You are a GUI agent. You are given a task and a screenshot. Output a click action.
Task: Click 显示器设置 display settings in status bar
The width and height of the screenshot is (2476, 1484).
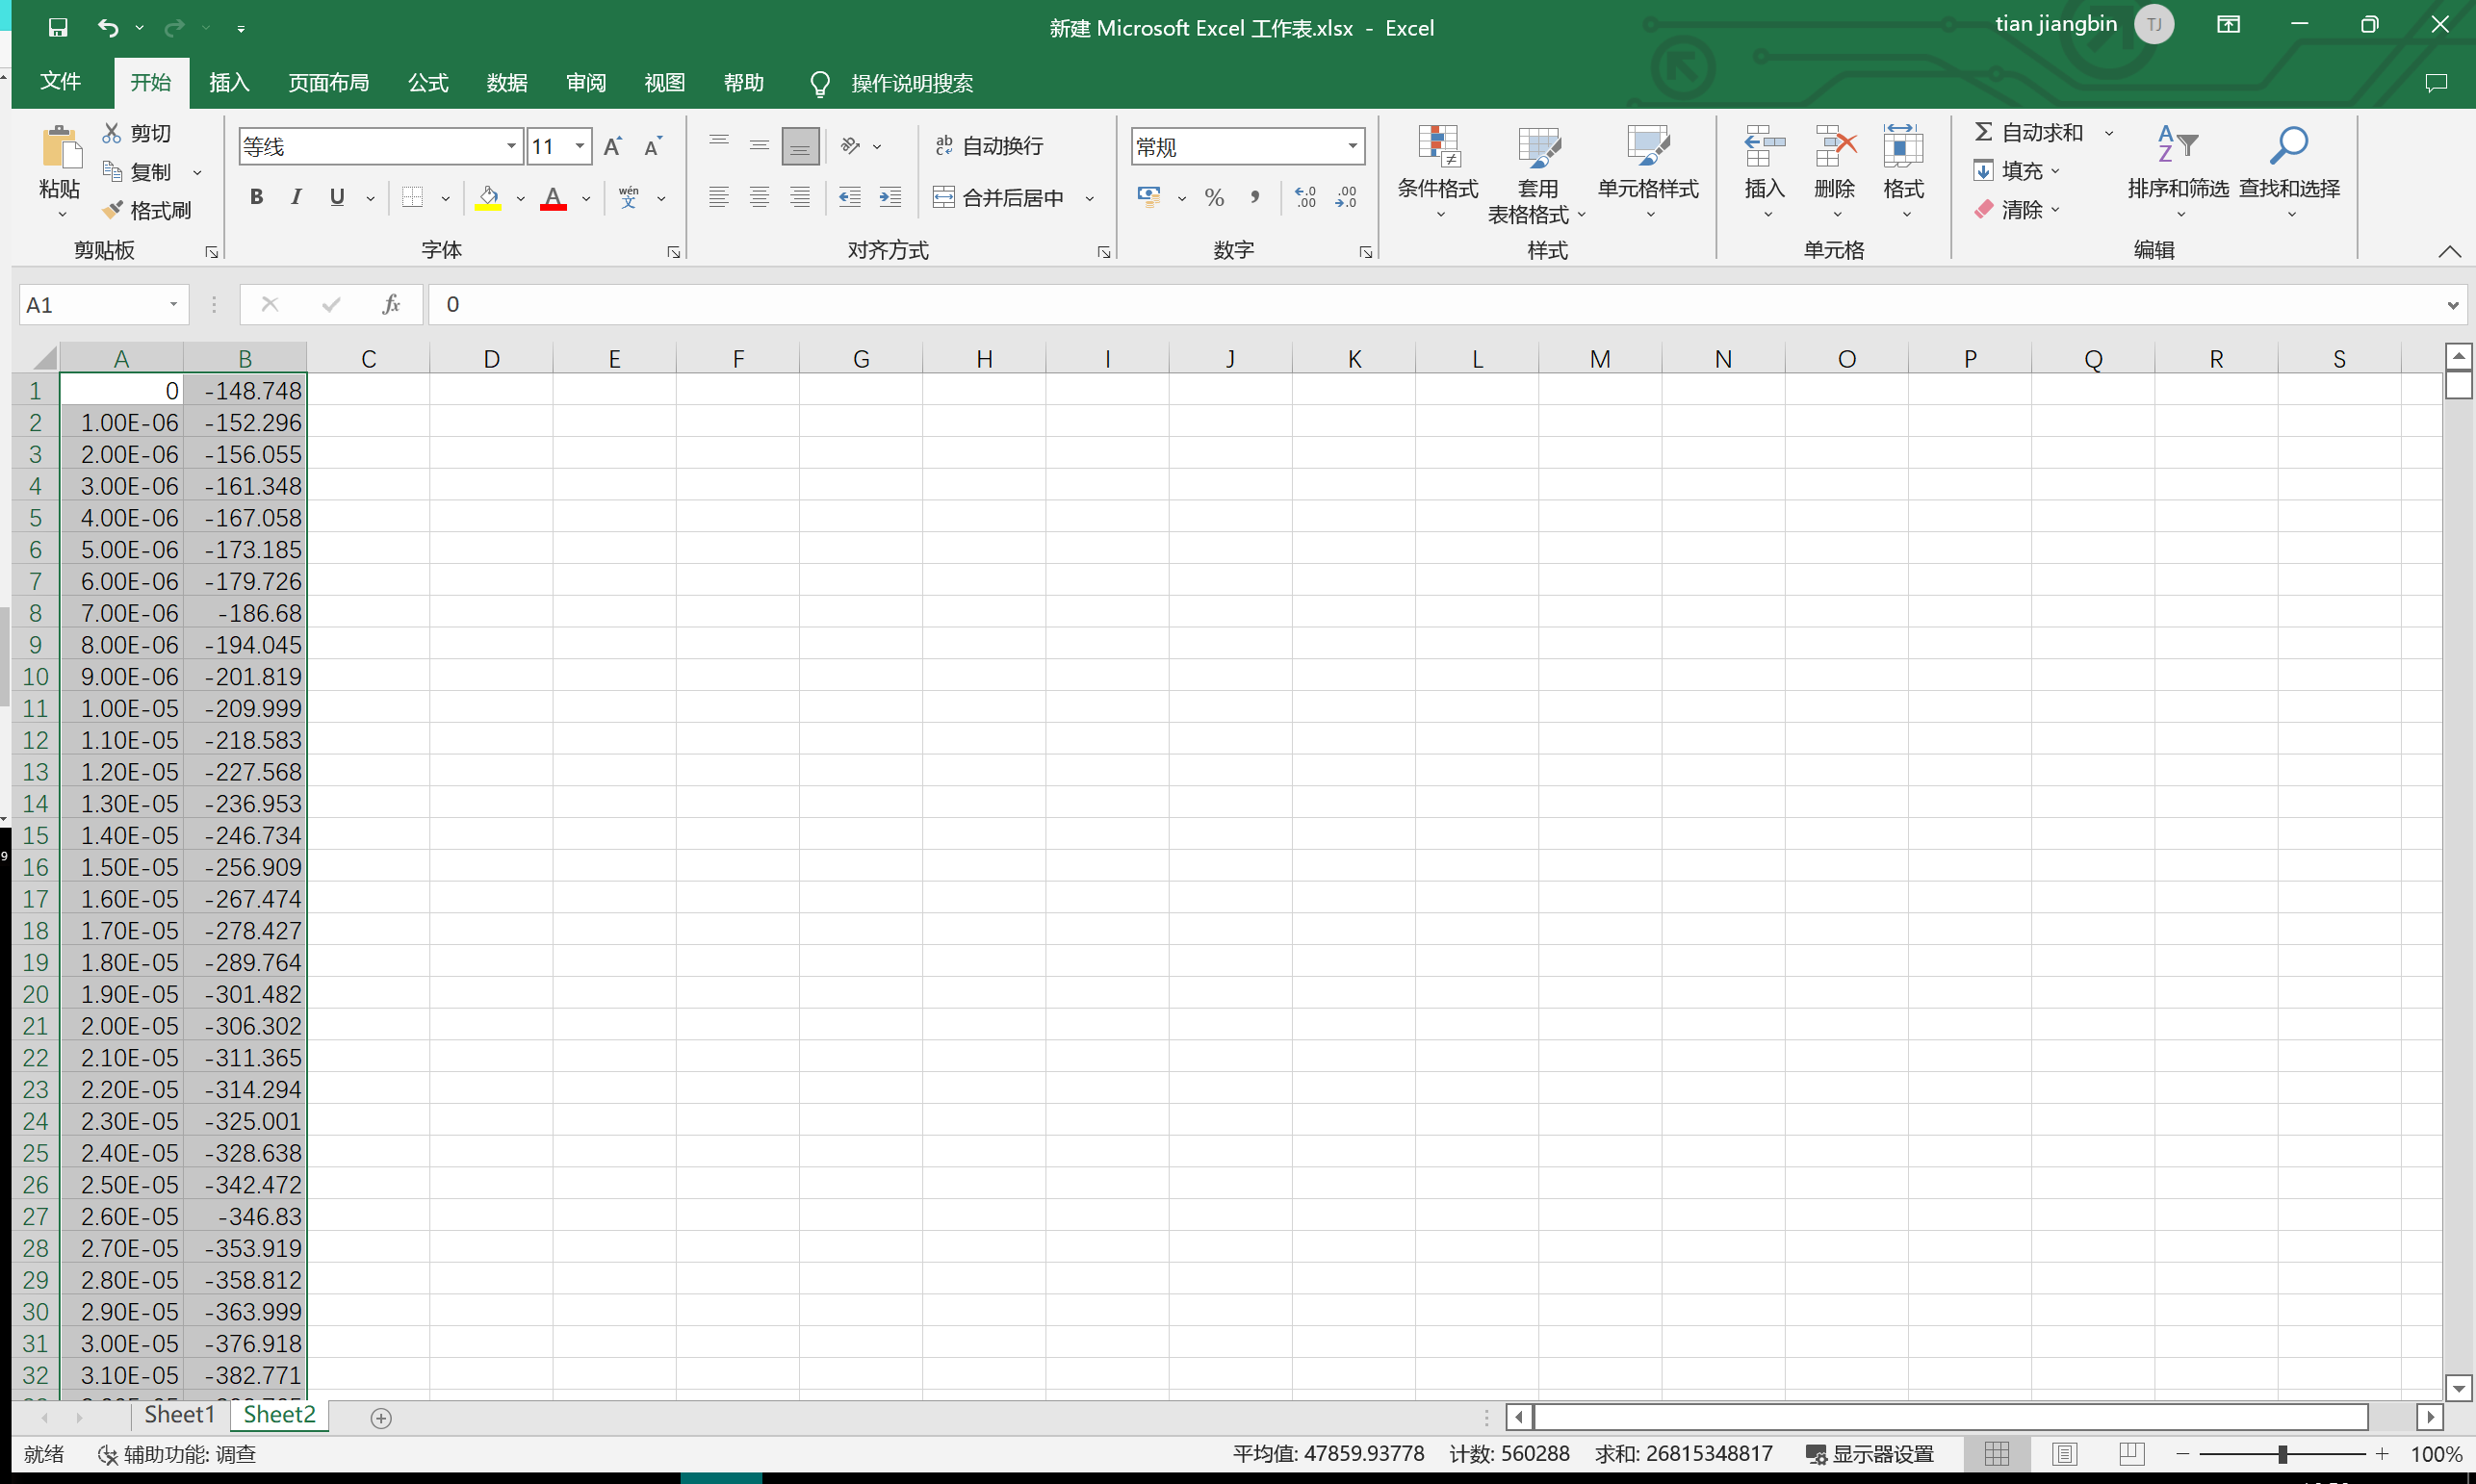pos(1869,1454)
